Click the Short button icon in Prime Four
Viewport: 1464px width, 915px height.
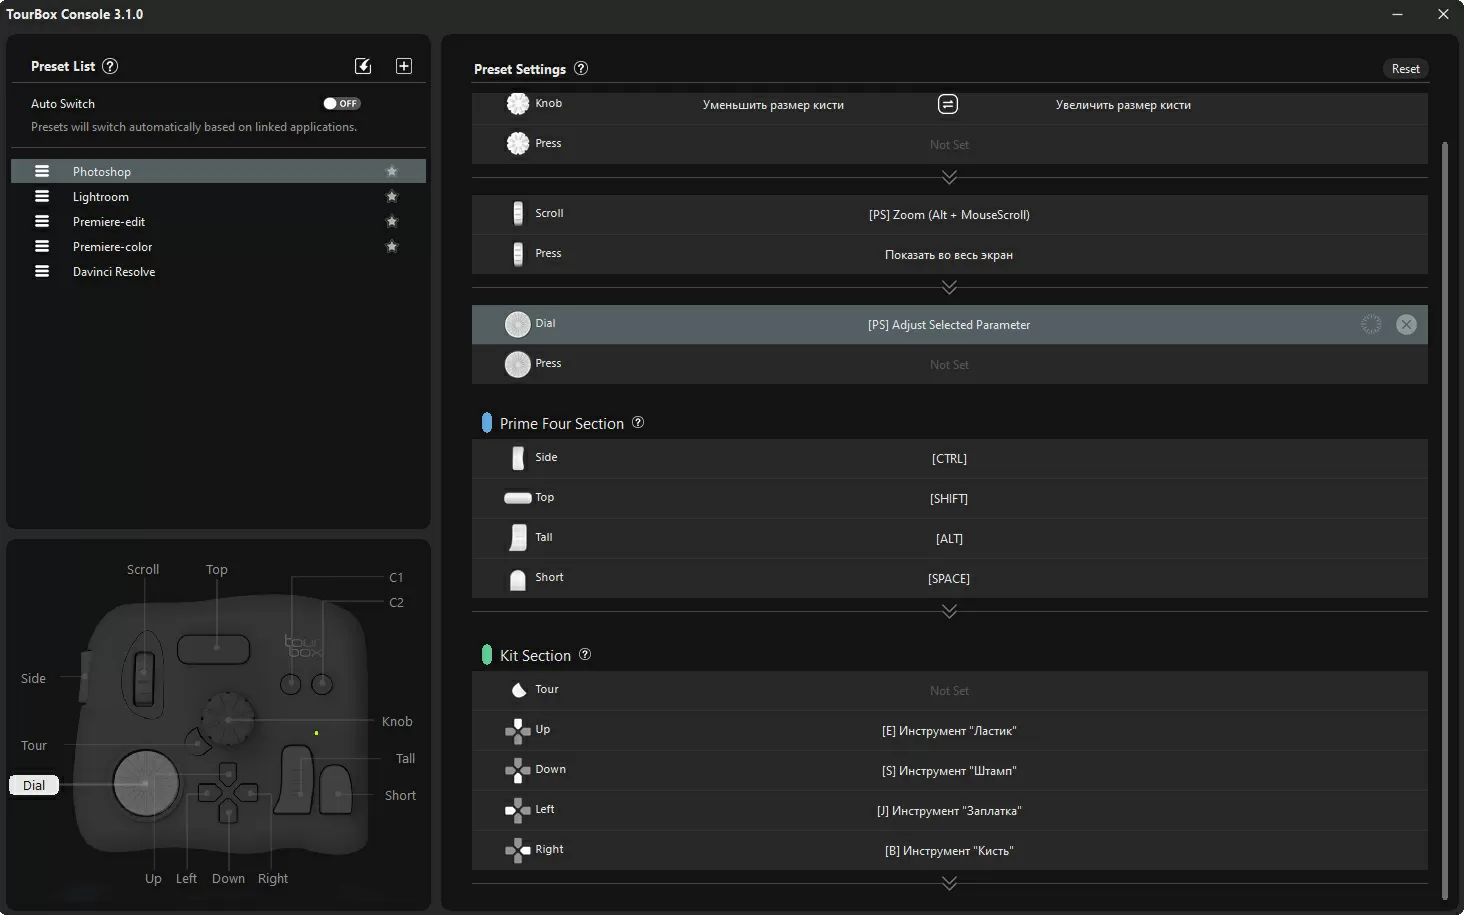(517, 579)
